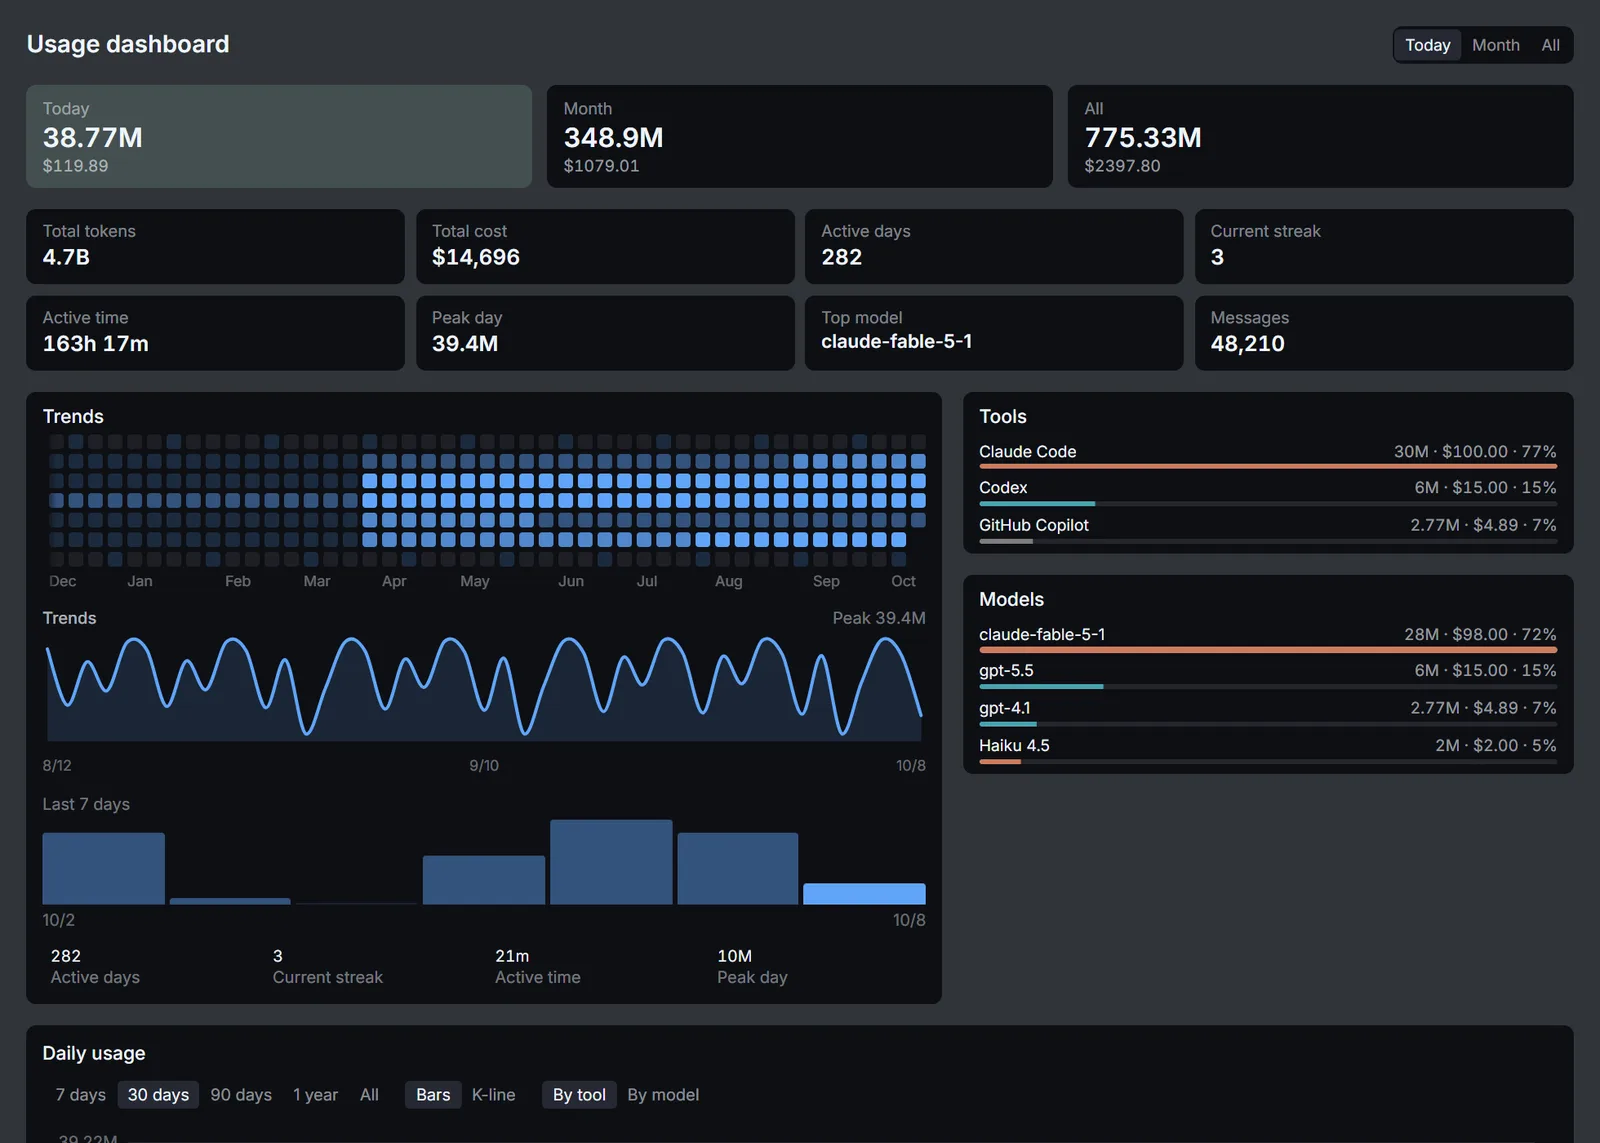
Task: Open the Today summary card showing 38.77M
Action: point(279,136)
